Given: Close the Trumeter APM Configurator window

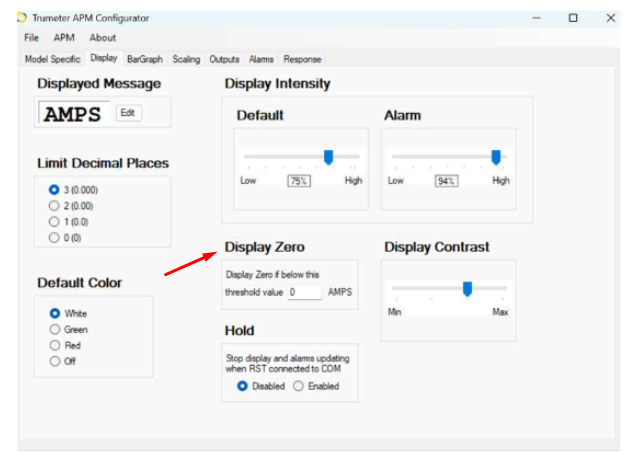Looking at the screenshot, I should click(x=611, y=18).
